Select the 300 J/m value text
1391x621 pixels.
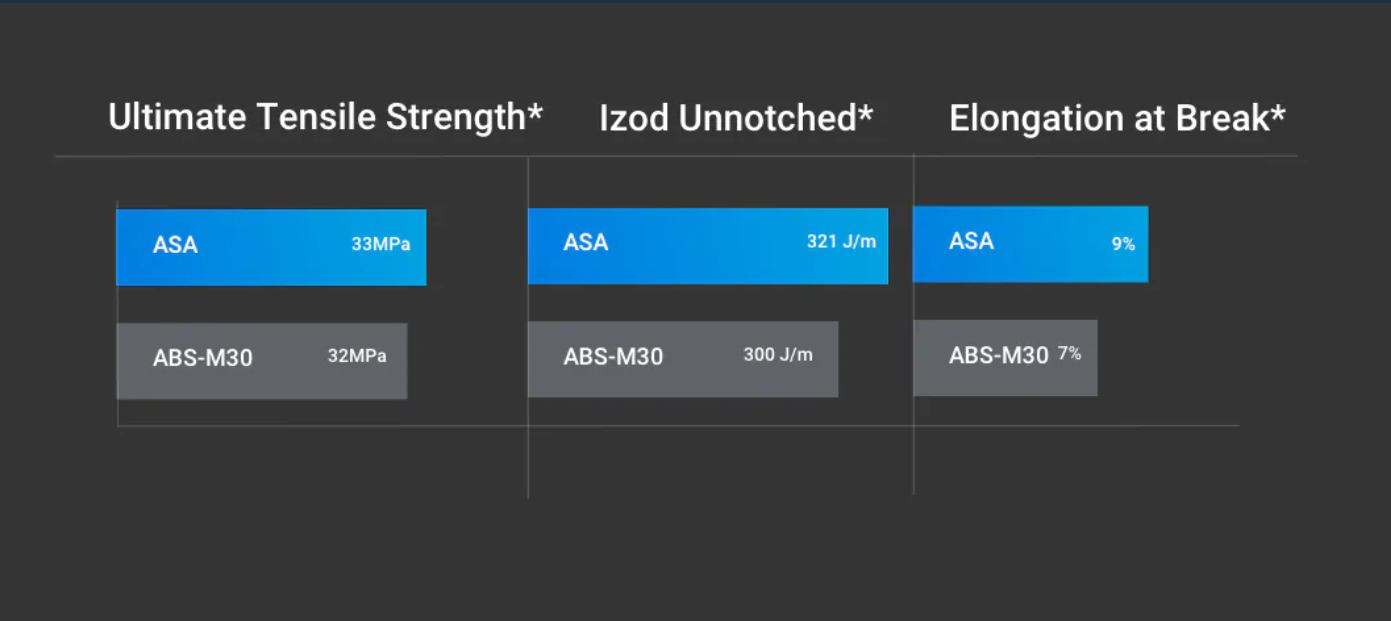[778, 355]
